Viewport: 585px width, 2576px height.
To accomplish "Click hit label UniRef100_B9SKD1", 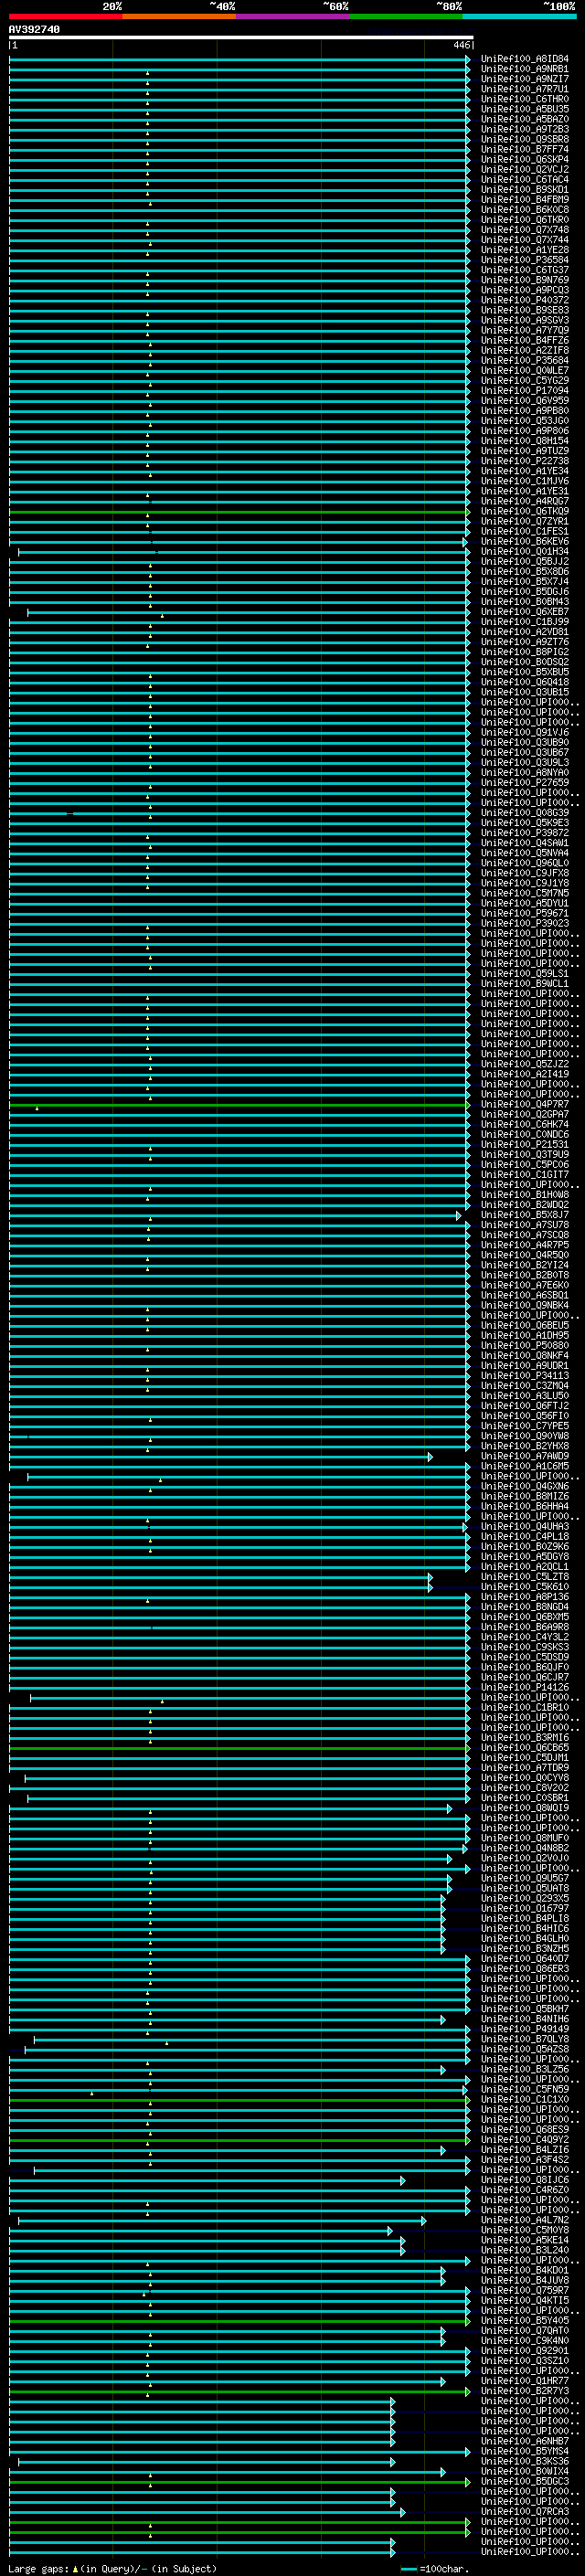I will click(x=524, y=189).
